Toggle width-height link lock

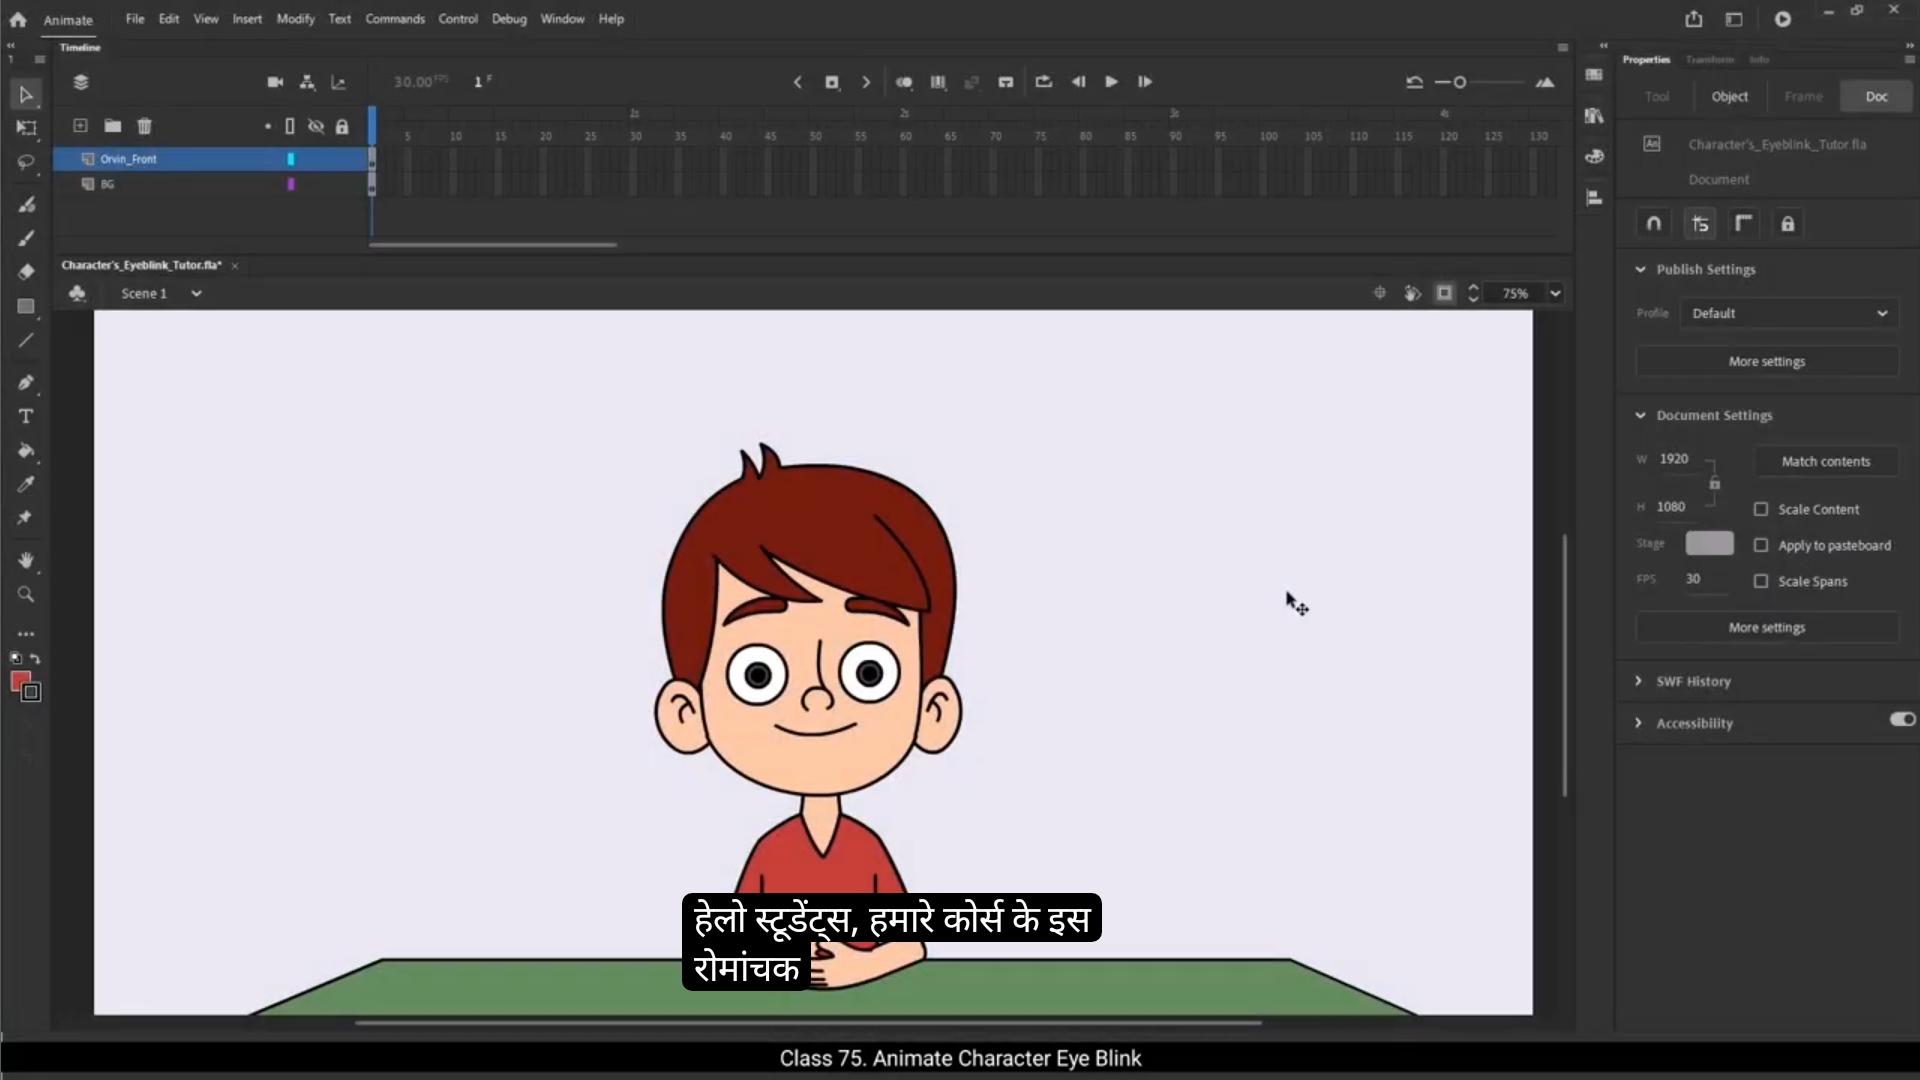pyautogui.click(x=1715, y=484)
